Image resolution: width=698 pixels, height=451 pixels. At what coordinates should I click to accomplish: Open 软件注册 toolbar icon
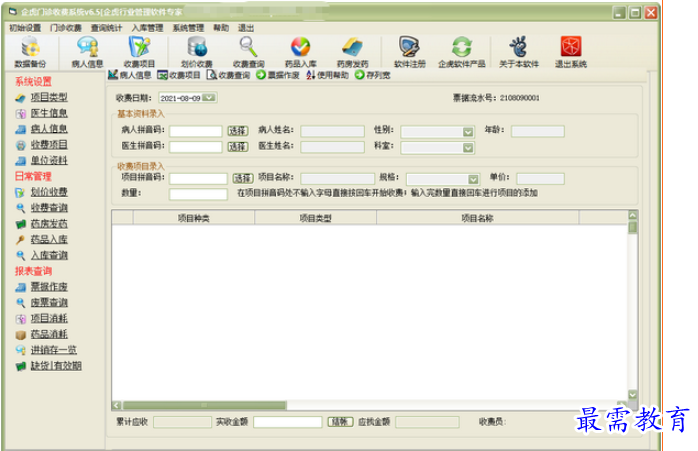410,52
